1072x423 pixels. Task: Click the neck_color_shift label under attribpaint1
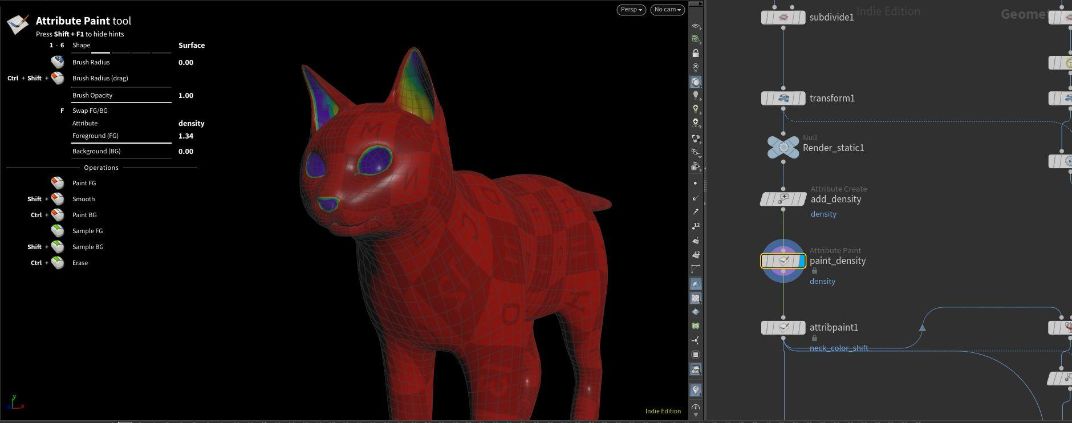[839, 348]
